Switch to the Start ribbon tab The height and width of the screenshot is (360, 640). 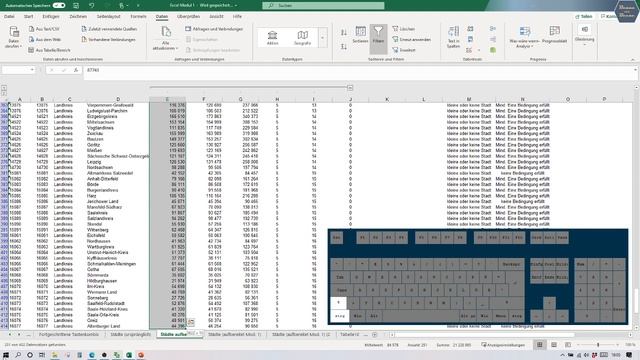pos(28,17)
